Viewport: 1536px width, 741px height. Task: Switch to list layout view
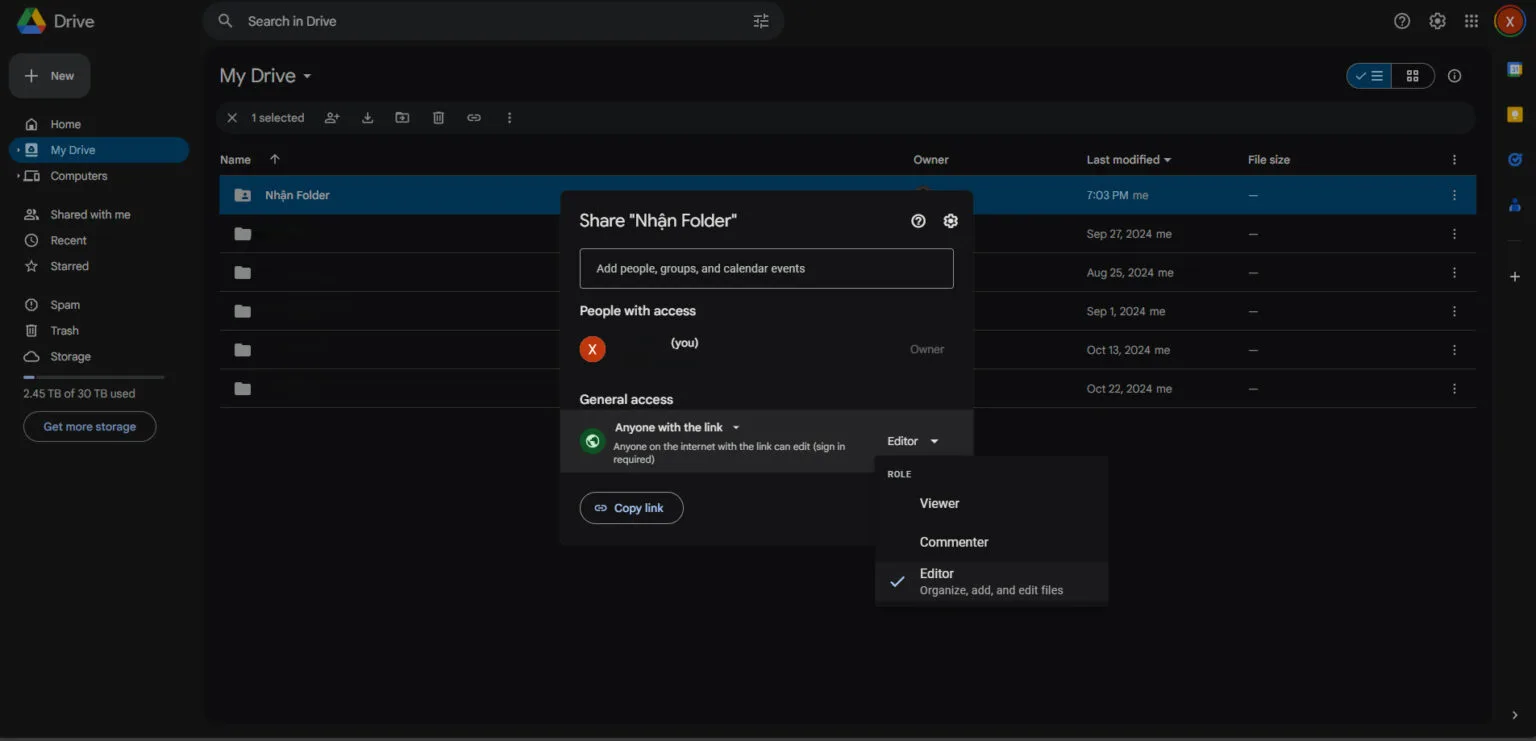tap(1369, 76)
